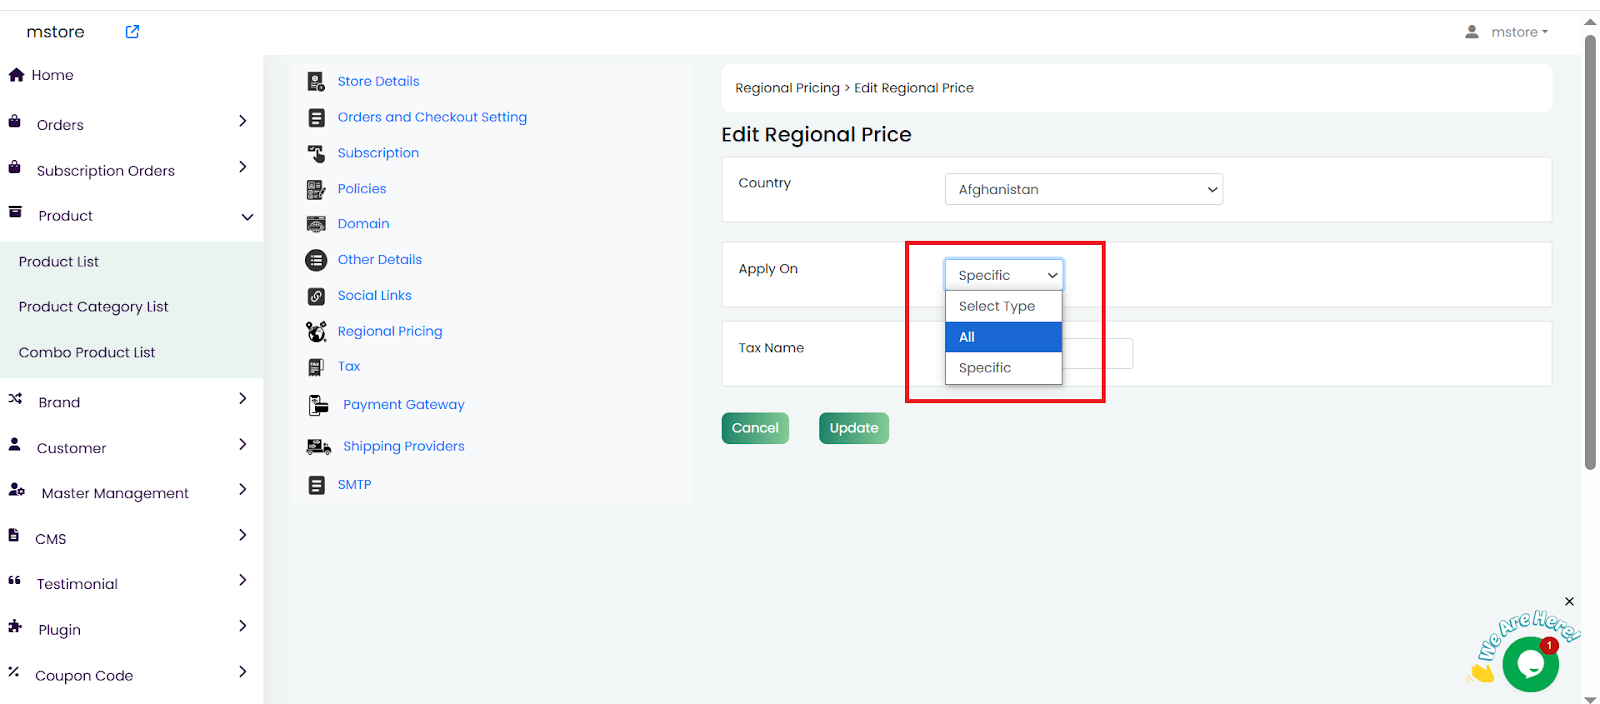This screenshot has width=1600, height=704.
Task: Click the Regional Pricing breadcrumb link
Action: 787,88
